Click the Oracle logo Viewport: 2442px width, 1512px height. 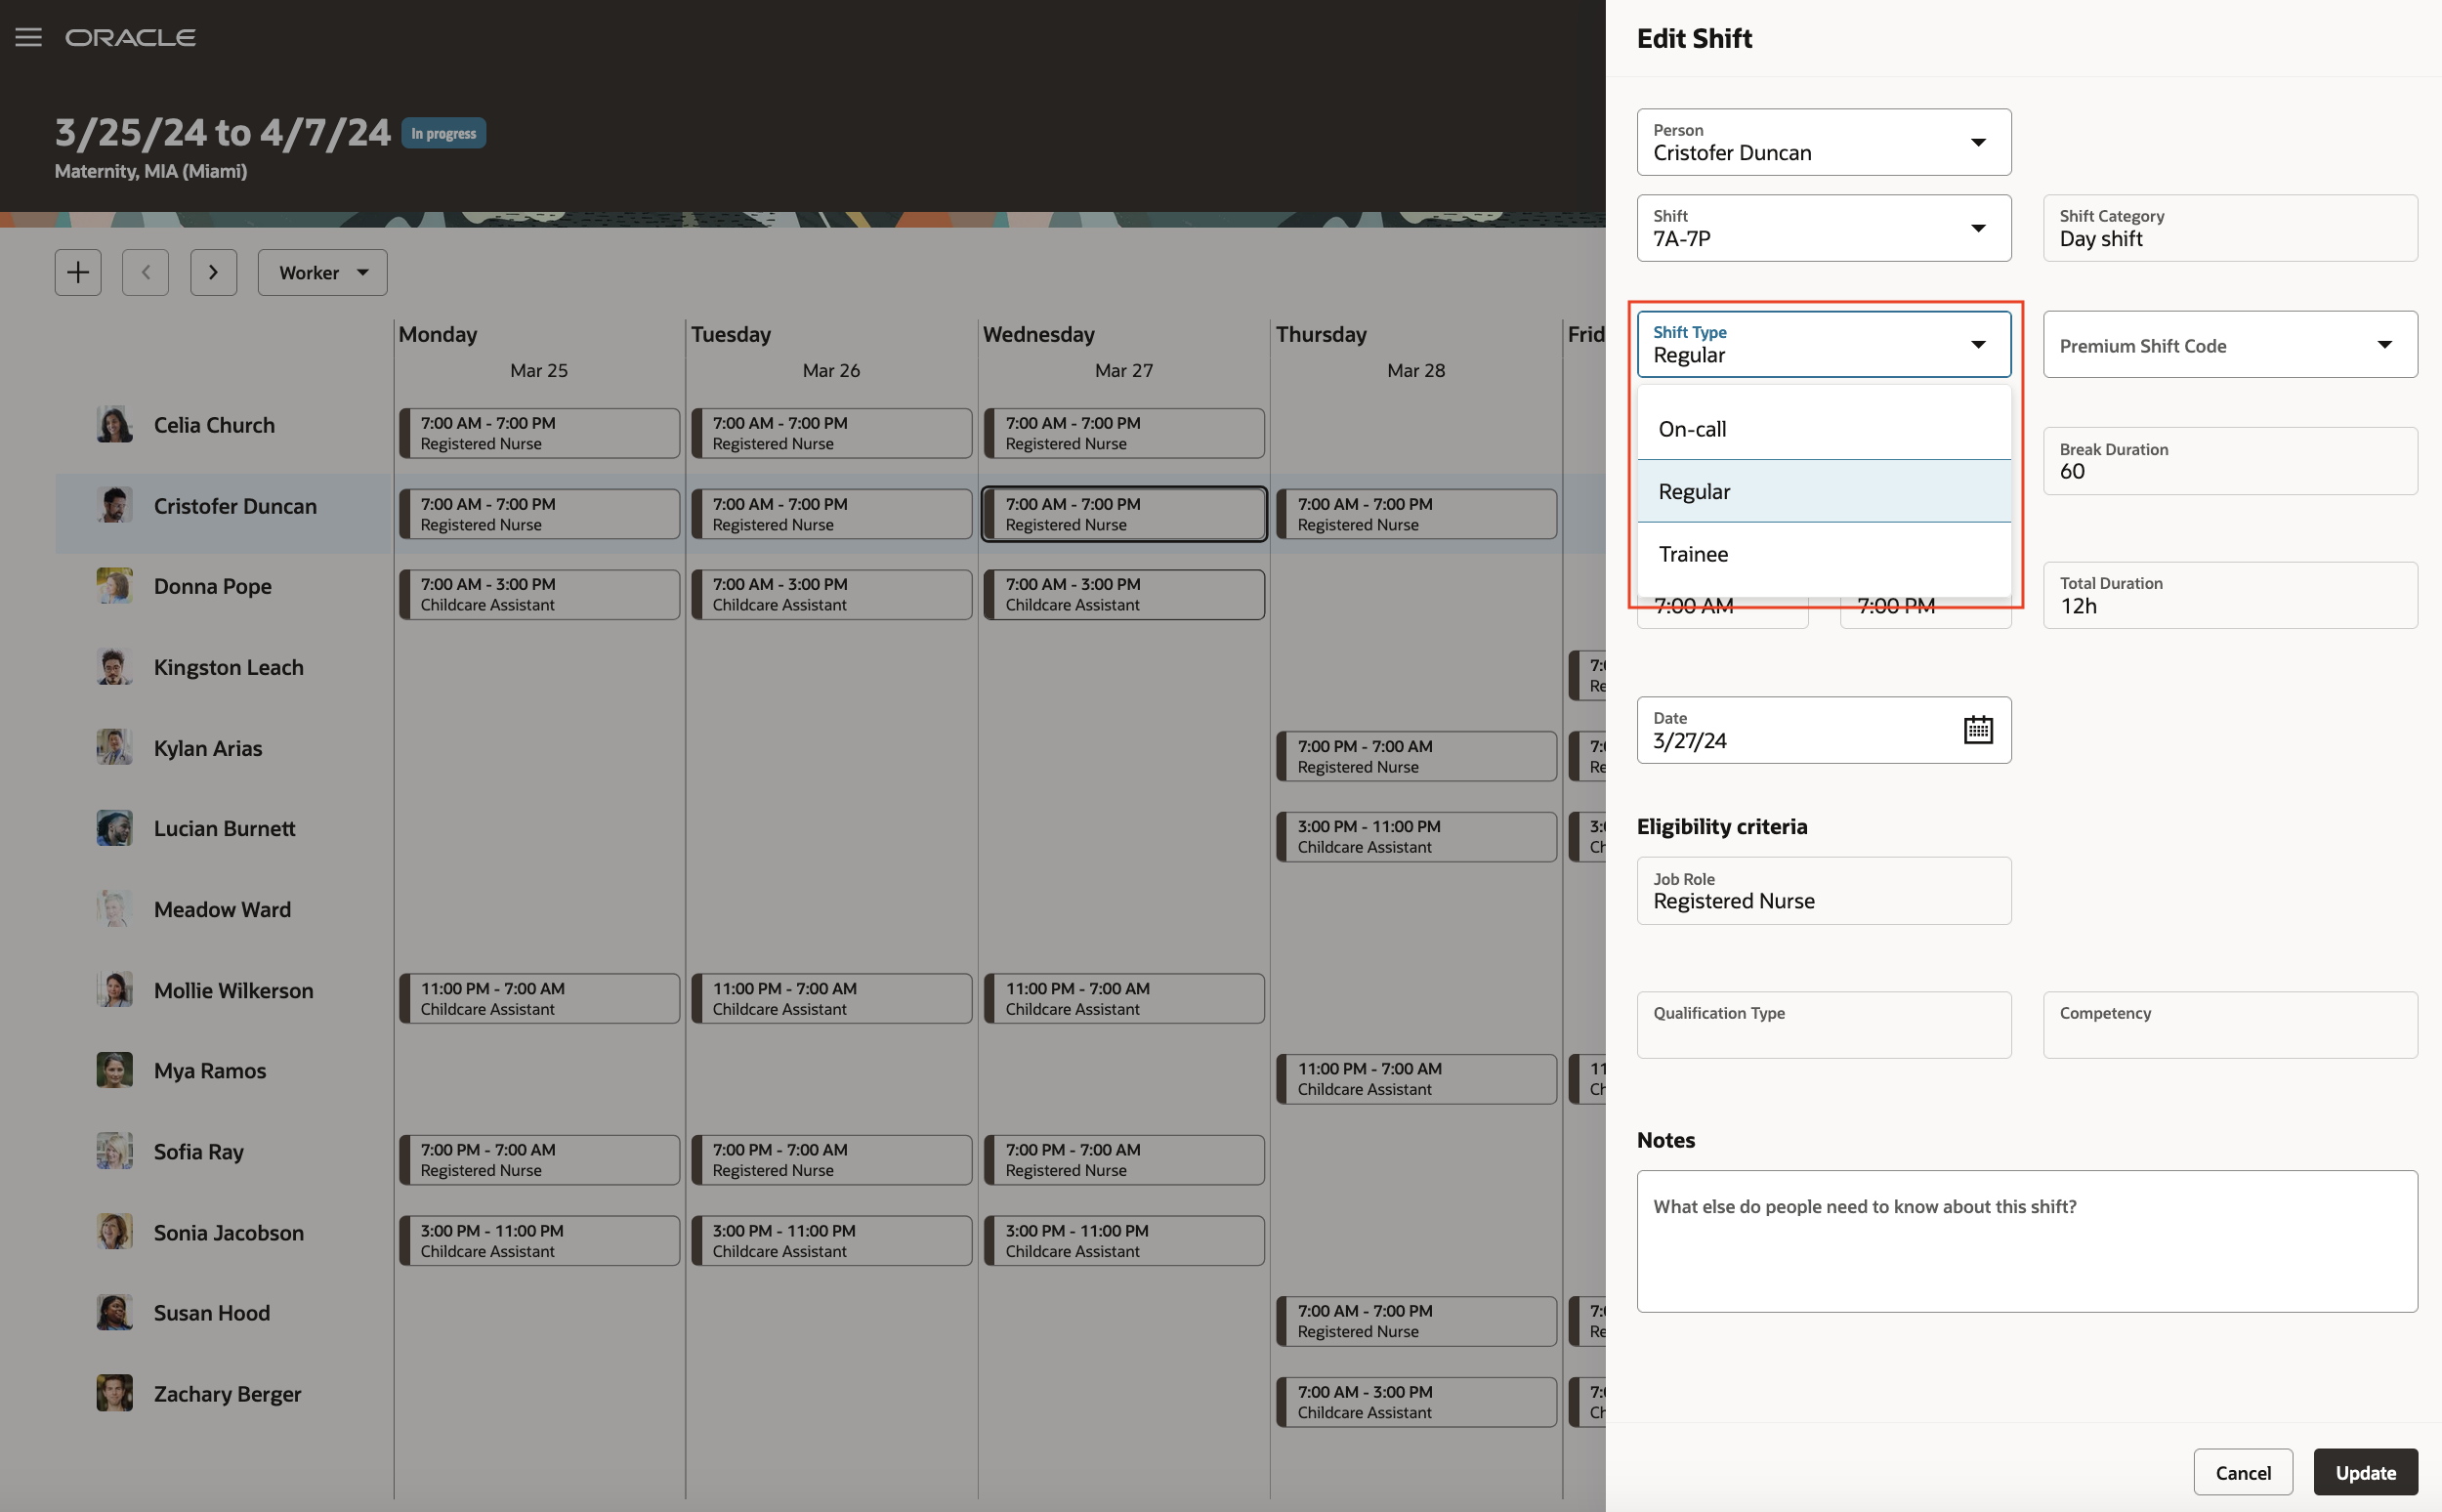[130, 37]
